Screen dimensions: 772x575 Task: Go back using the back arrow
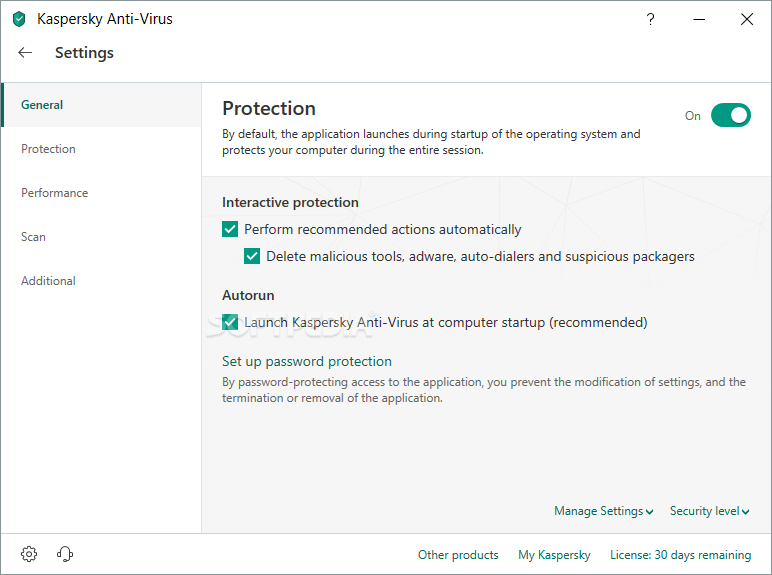tap(25, 53)
